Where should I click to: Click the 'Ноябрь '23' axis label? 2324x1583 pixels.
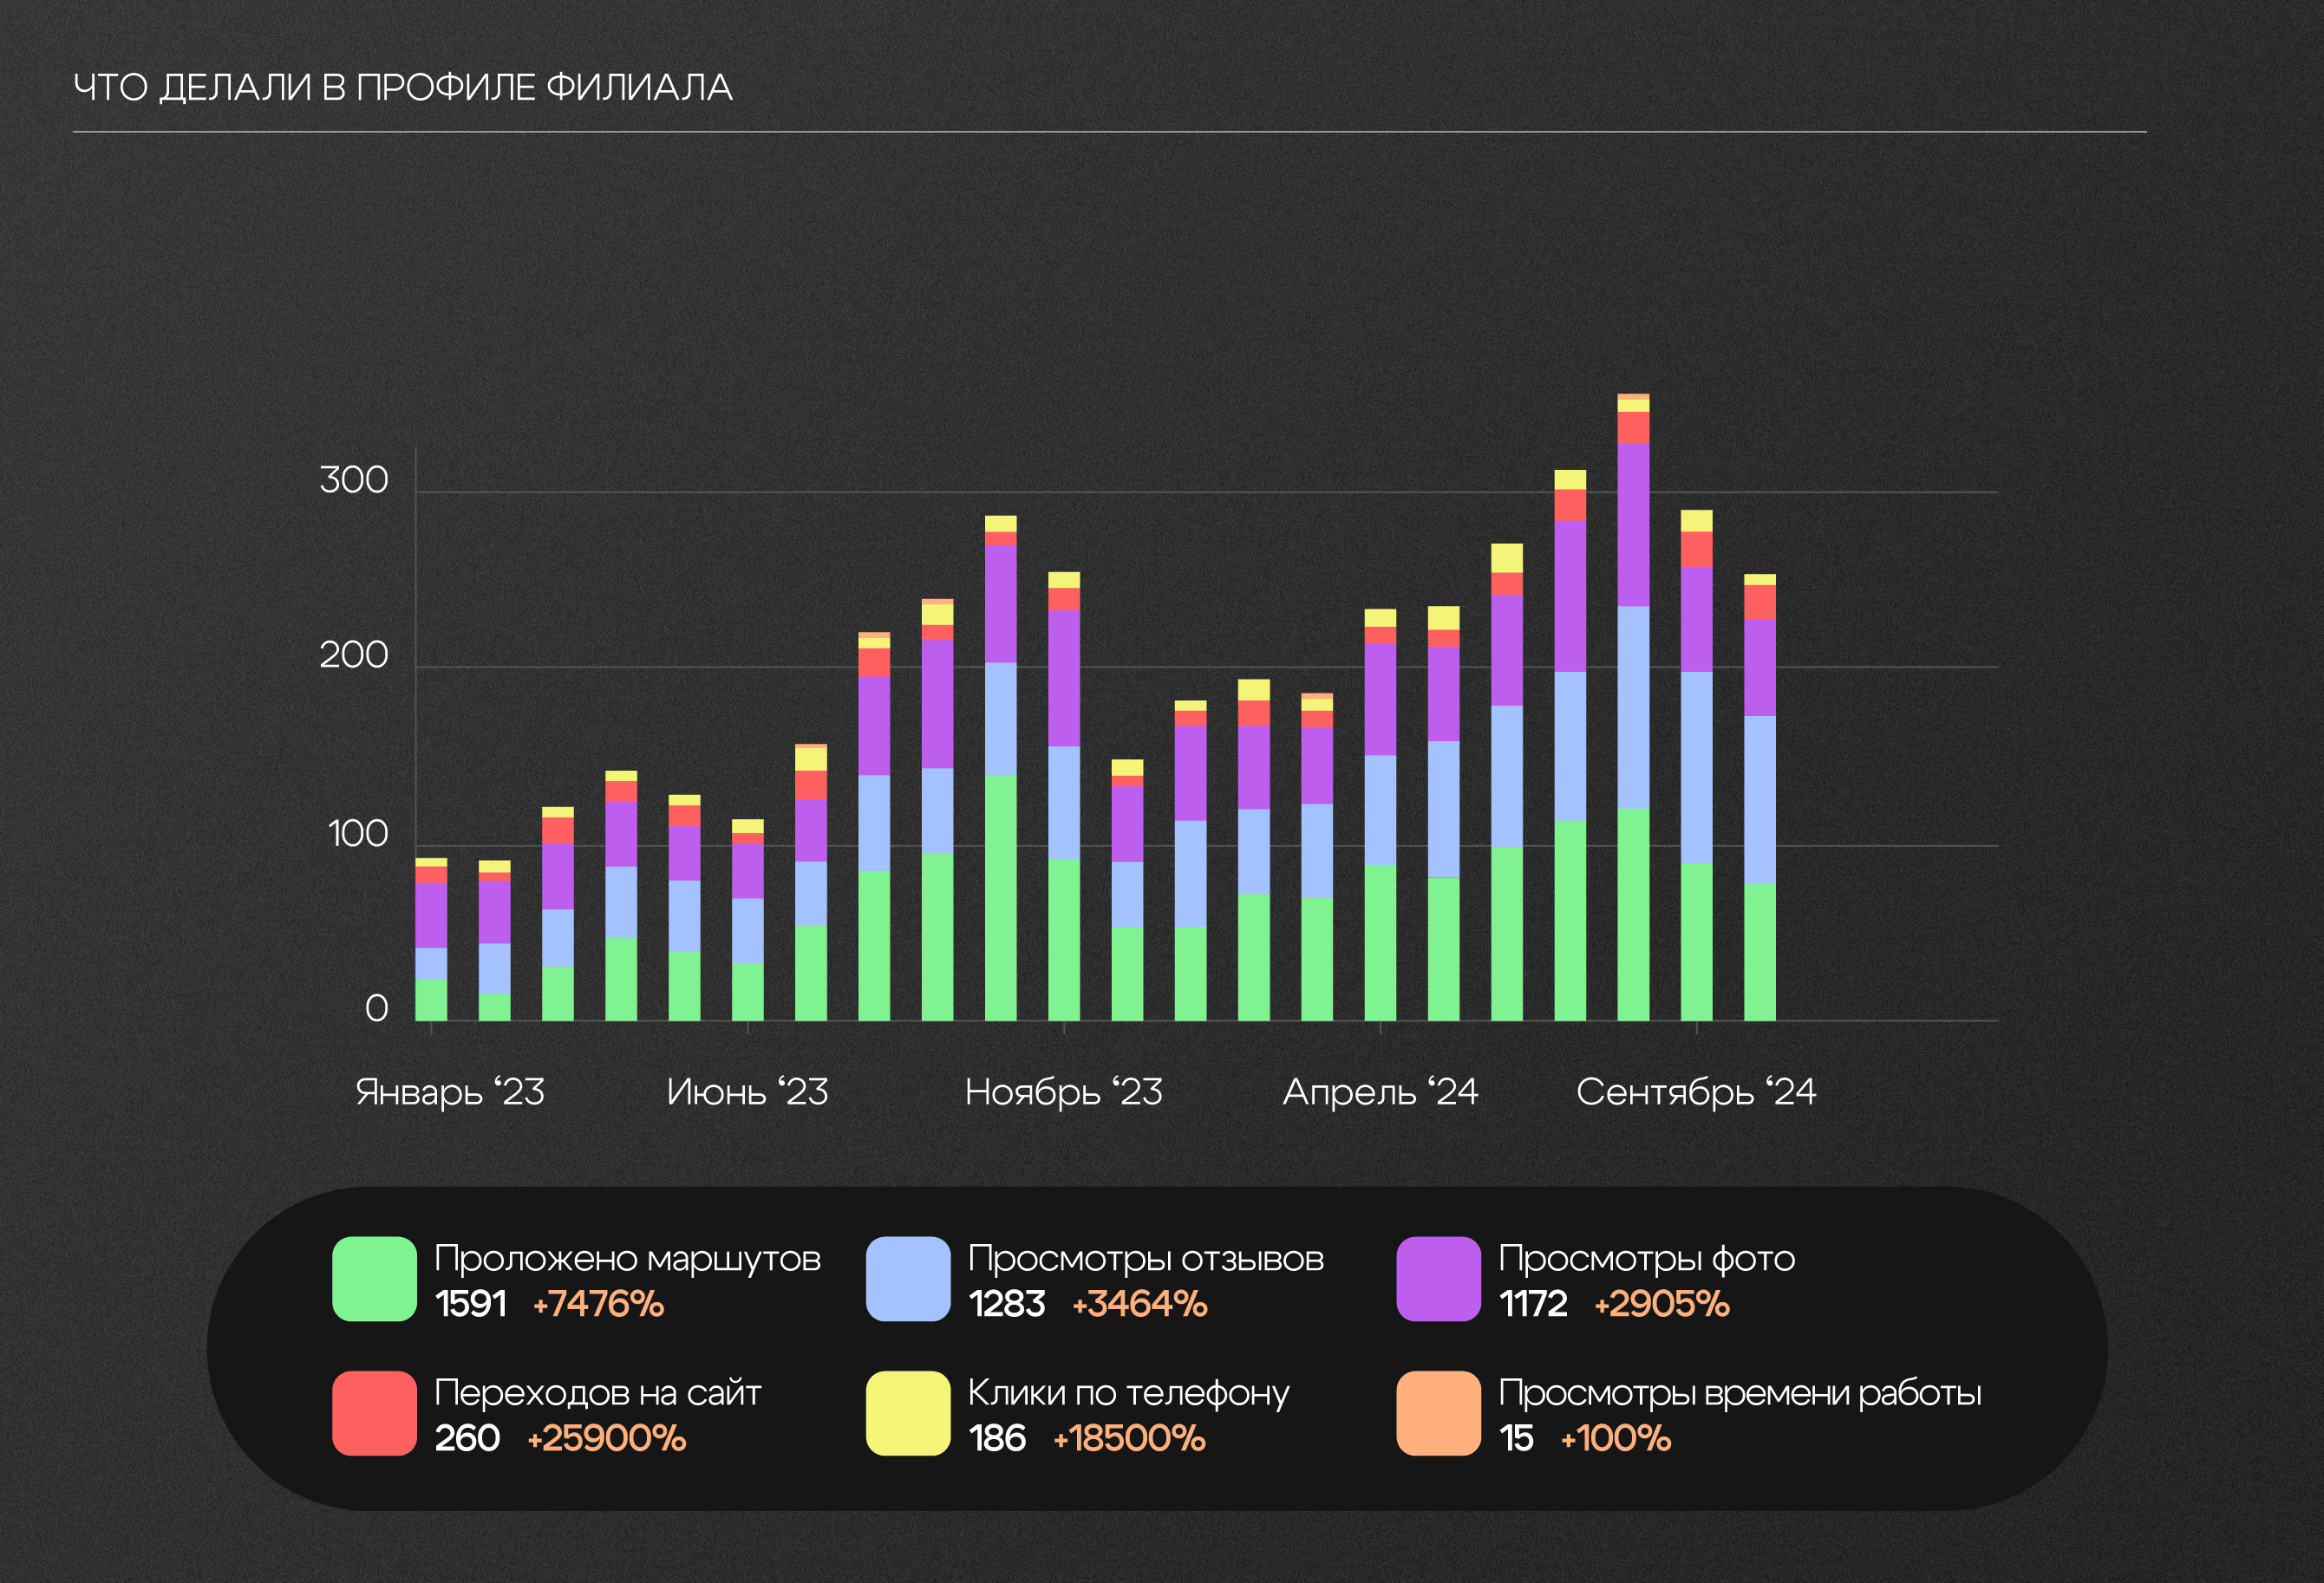point(1063,1092)
